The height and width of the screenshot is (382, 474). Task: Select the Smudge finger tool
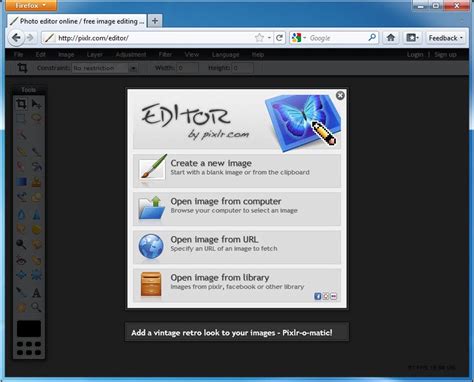coord(21,229)
